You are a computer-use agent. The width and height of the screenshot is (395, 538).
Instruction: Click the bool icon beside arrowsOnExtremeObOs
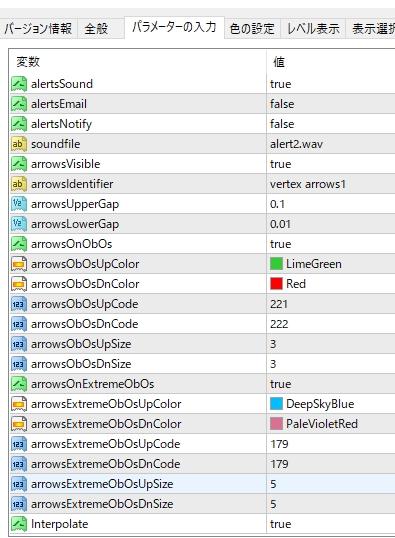point(19,384)
